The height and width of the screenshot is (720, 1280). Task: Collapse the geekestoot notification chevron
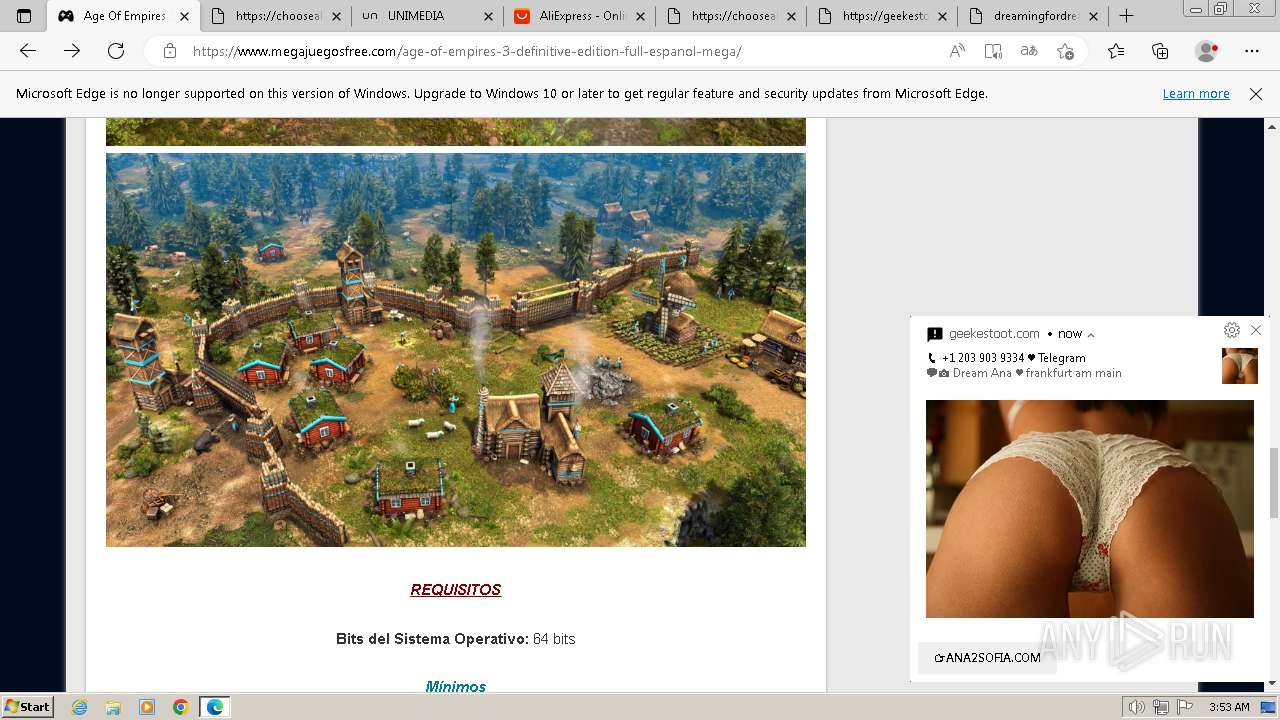click(x=1091, y=335)
